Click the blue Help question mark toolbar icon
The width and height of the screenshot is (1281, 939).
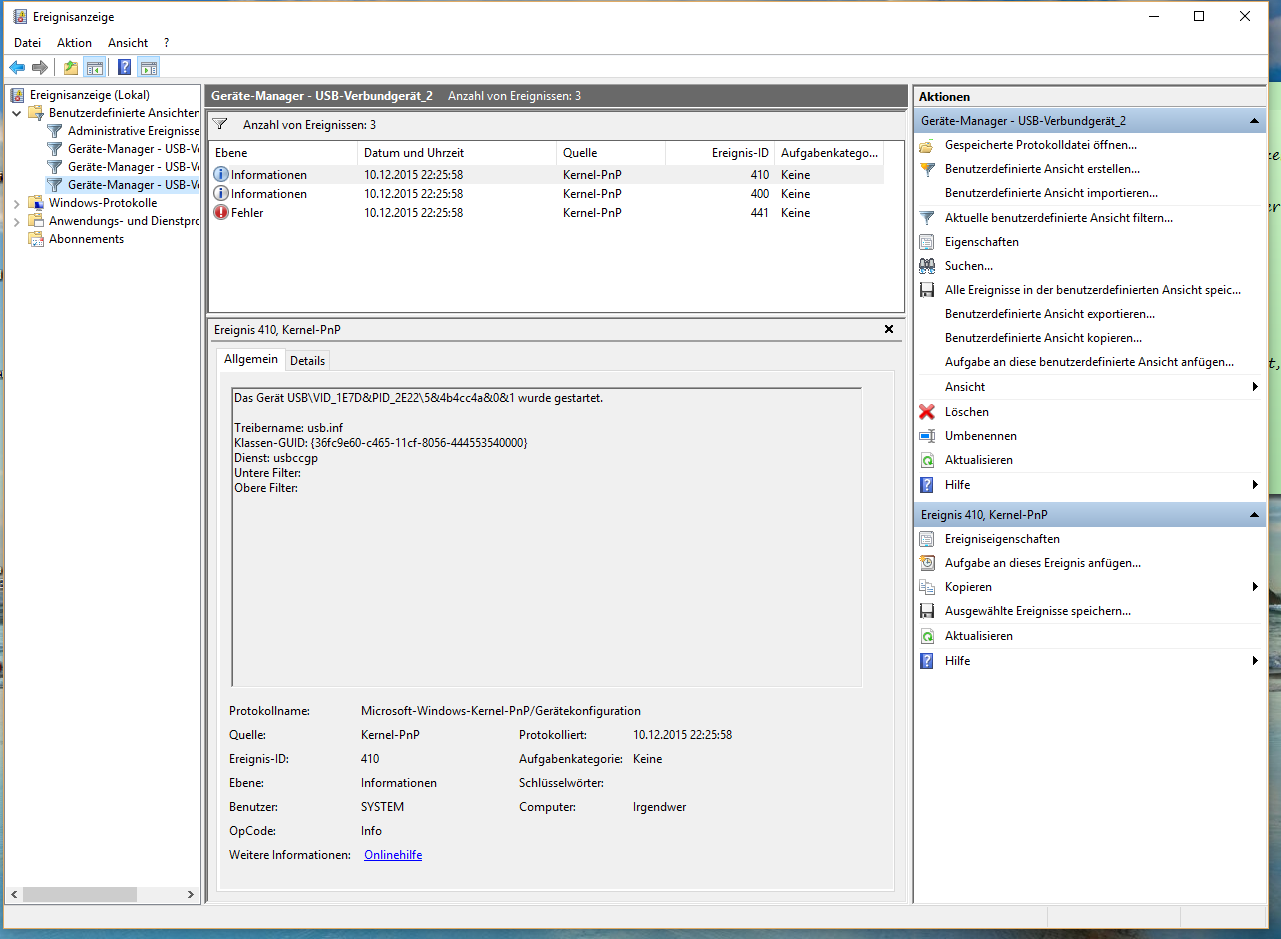[x=124, y=68]
